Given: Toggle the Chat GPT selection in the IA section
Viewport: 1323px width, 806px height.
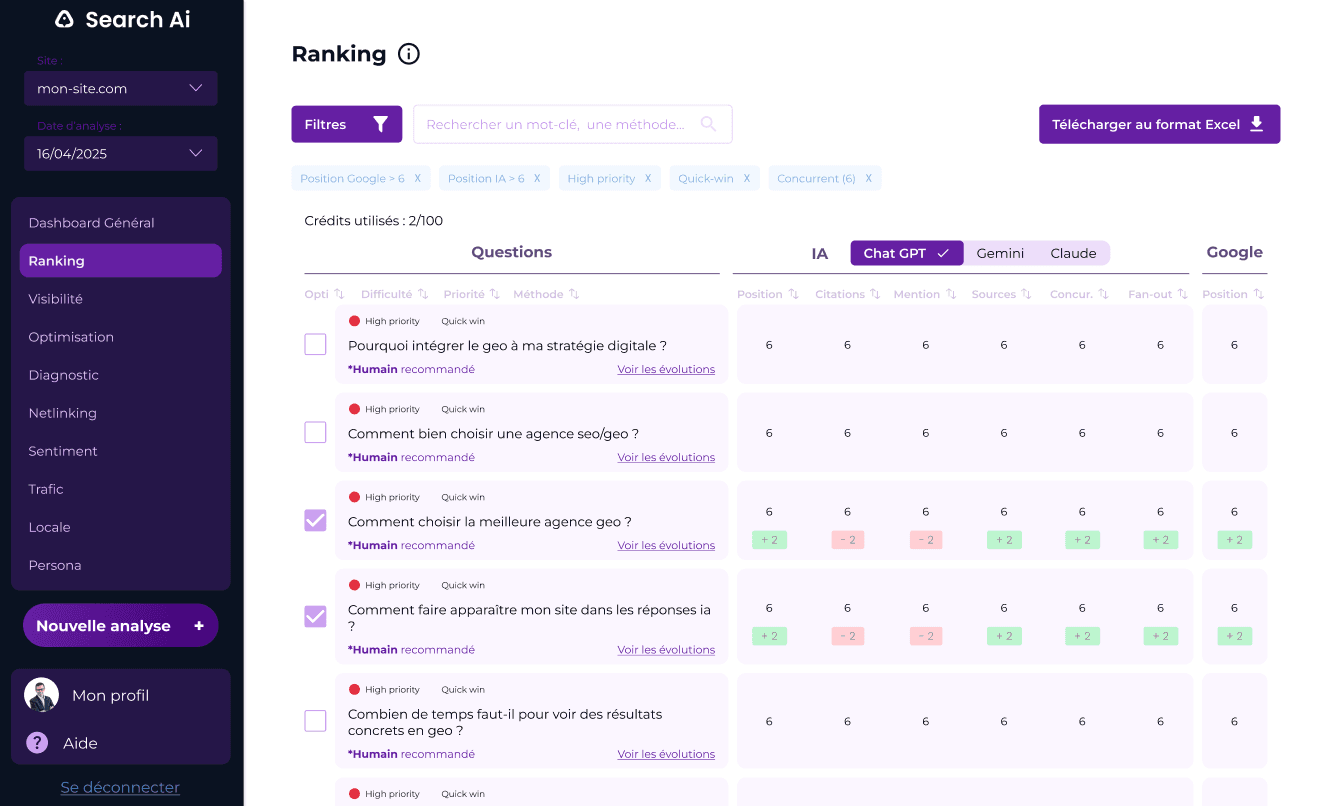Looking at the screenshot, I should pyautogui.click(x=906, y=253).
